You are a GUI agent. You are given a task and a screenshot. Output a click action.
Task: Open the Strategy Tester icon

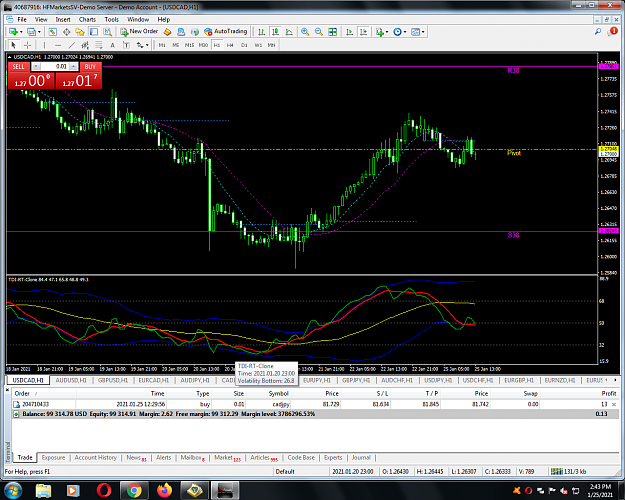[107, 31]
